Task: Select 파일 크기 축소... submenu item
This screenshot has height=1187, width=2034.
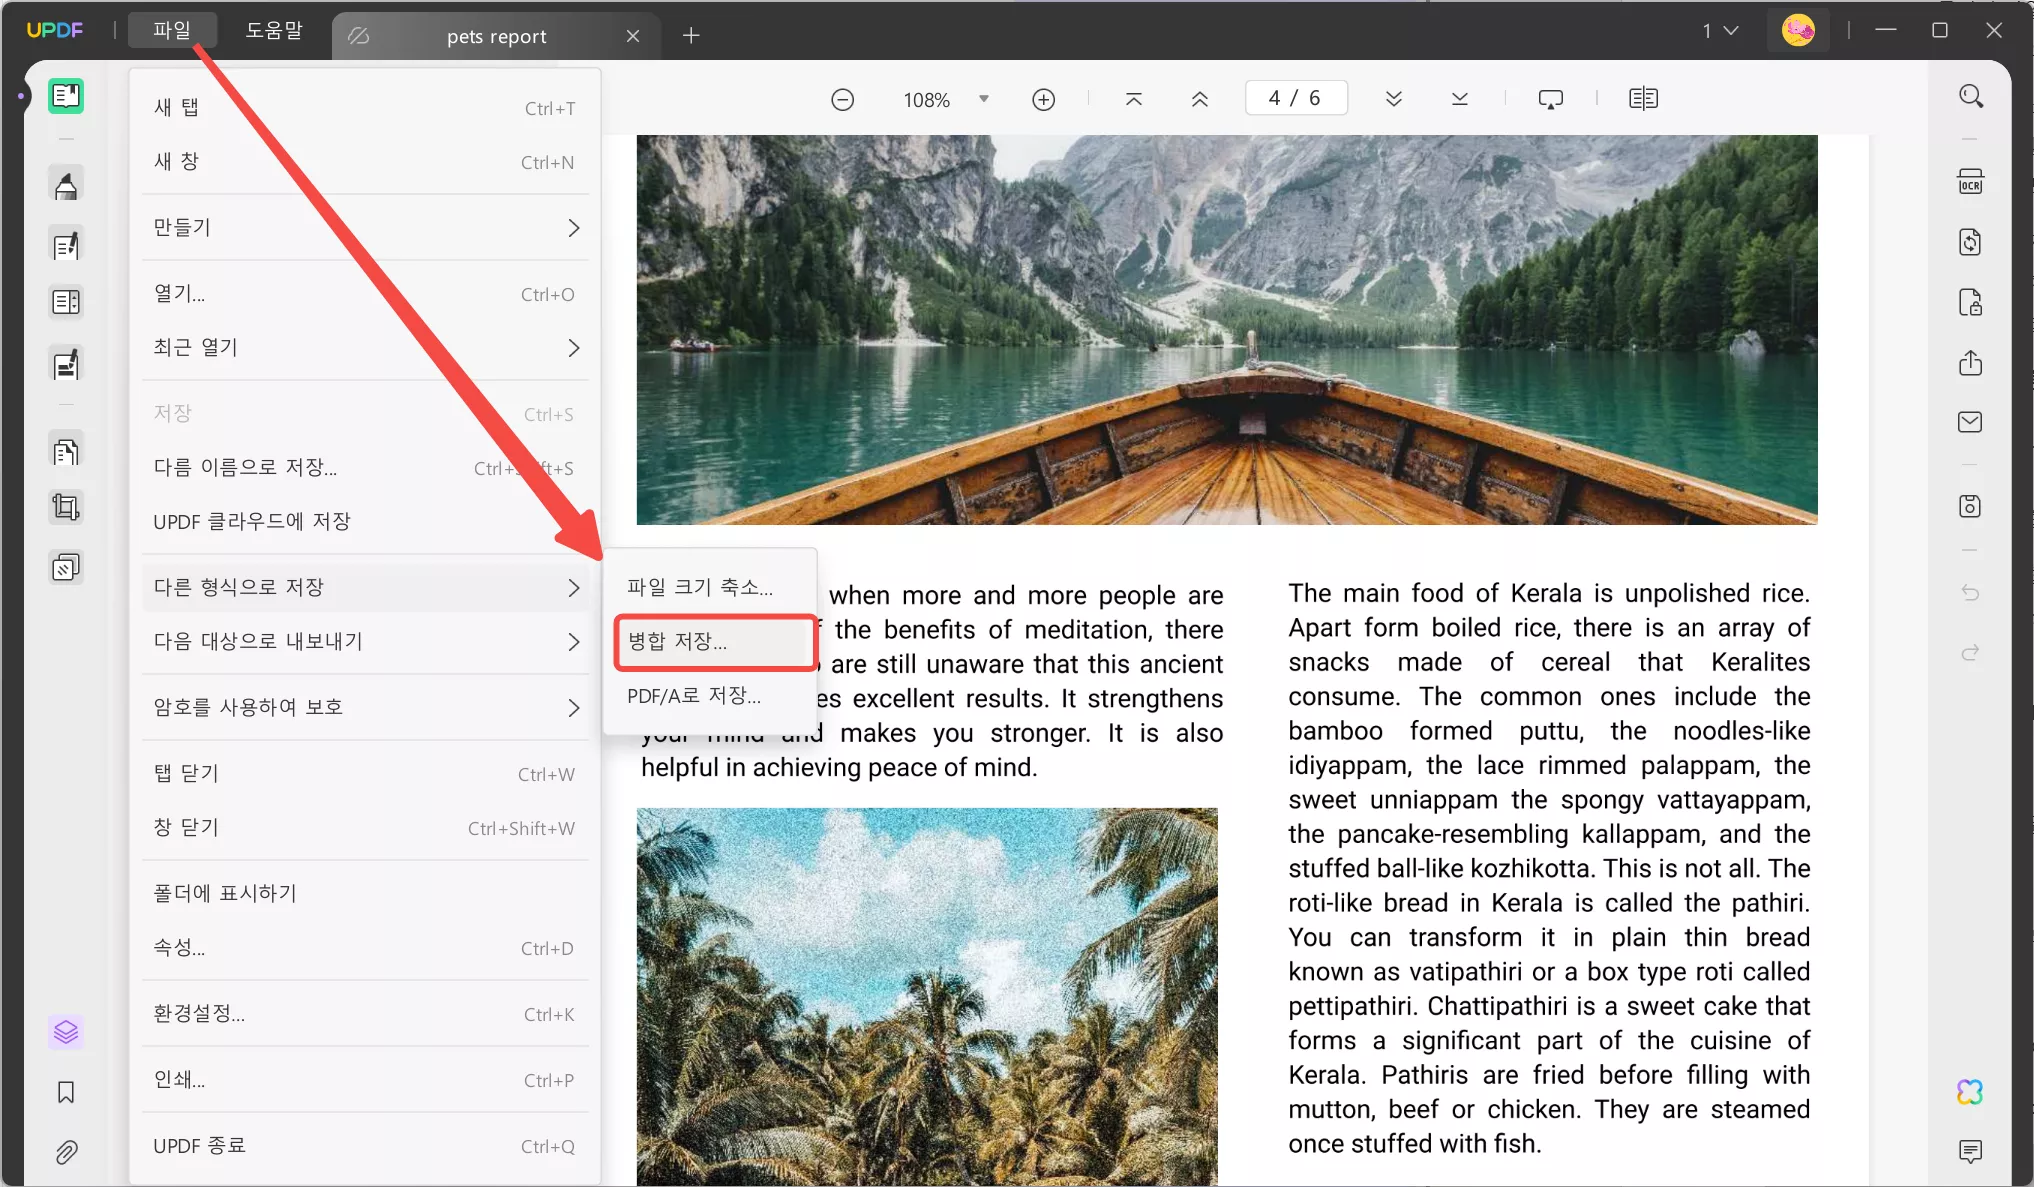Action: [711, 588]
